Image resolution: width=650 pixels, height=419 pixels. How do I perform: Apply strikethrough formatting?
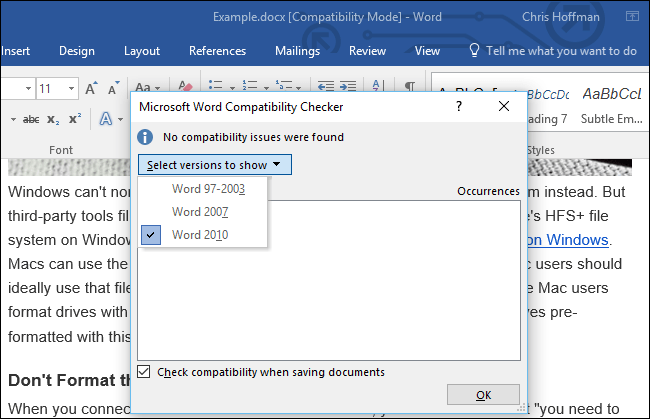[31, 119]
